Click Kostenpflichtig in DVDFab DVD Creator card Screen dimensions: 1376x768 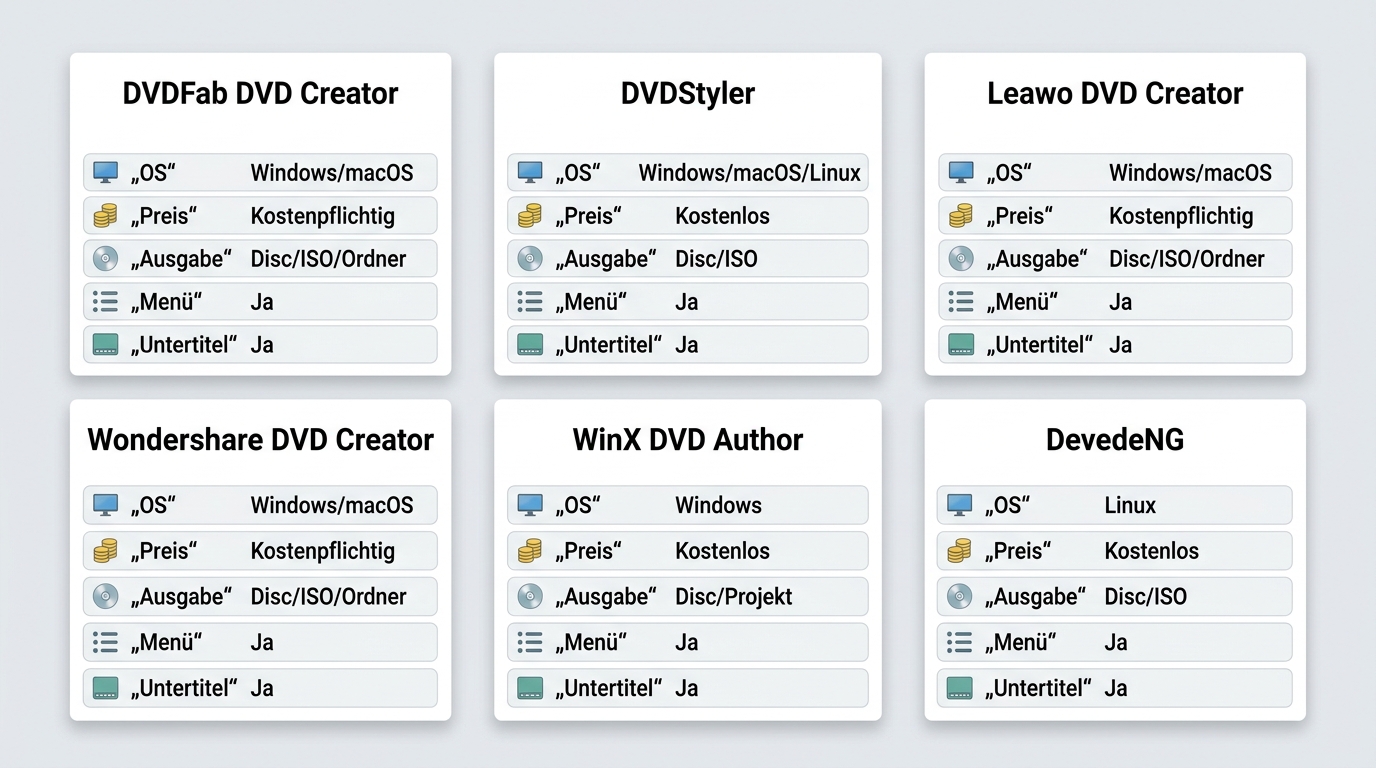(x=322, y=216)
